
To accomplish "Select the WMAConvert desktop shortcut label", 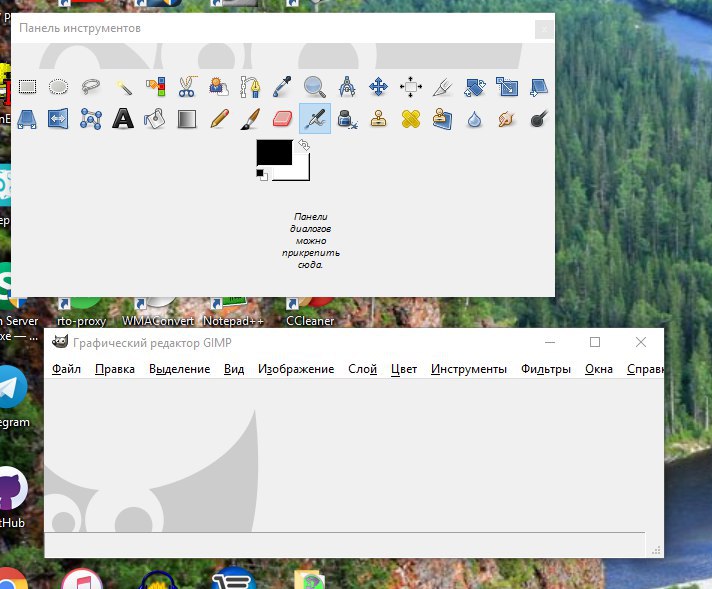I will coord(158,321).
